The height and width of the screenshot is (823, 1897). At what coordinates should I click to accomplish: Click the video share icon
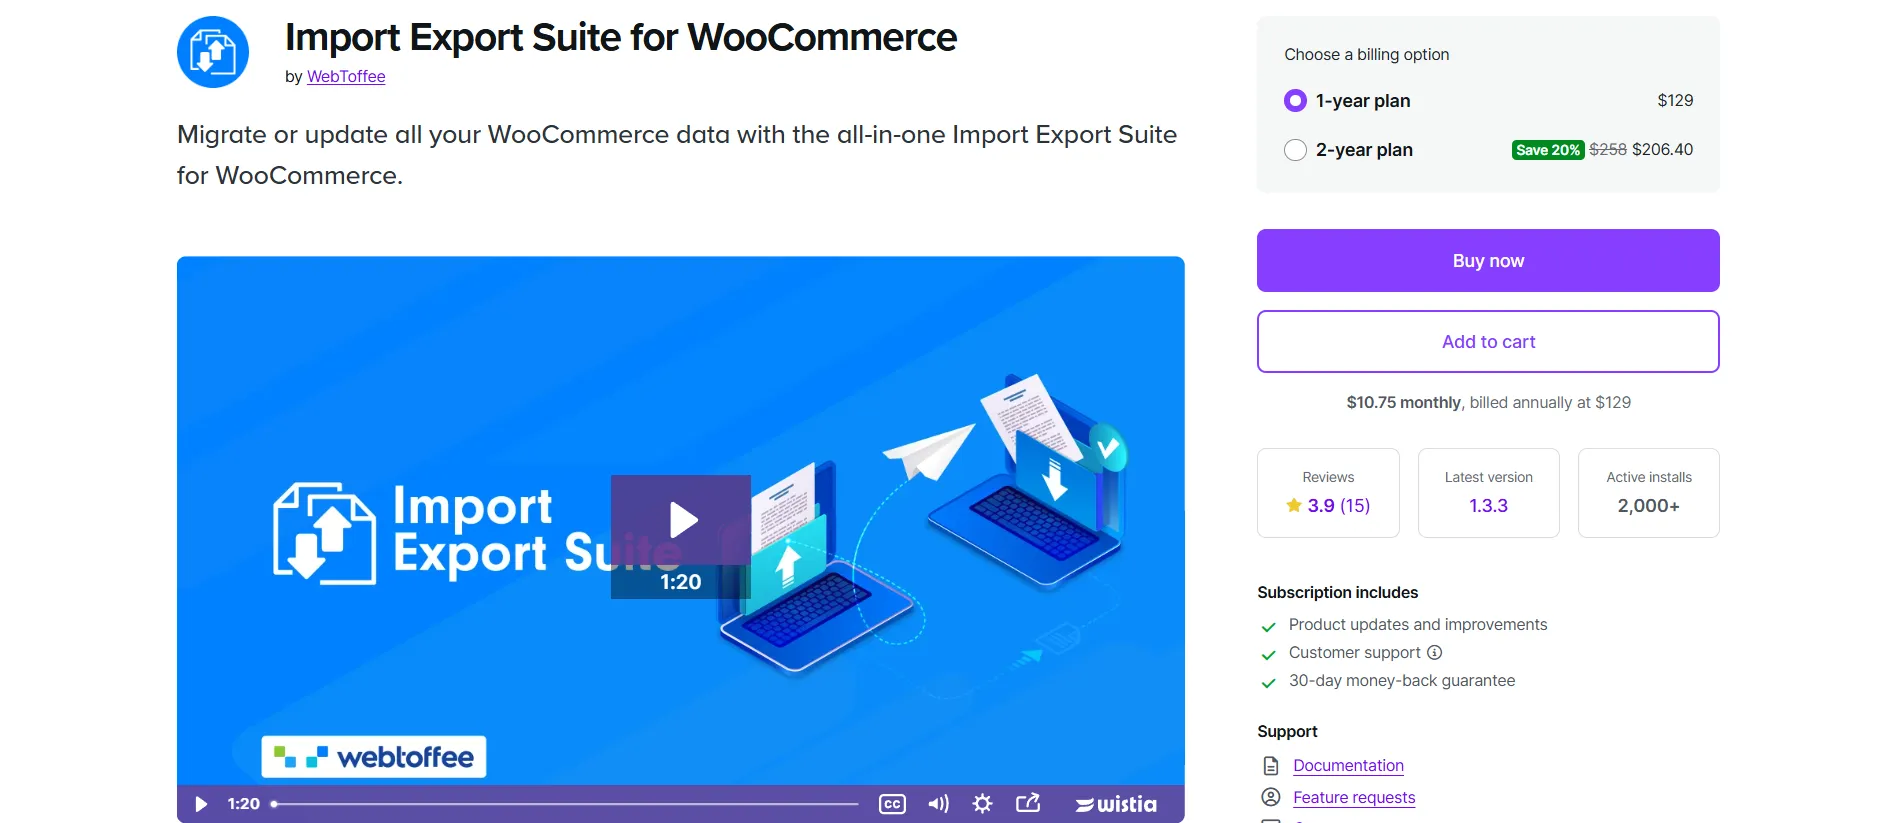[x=1028, y=803]
